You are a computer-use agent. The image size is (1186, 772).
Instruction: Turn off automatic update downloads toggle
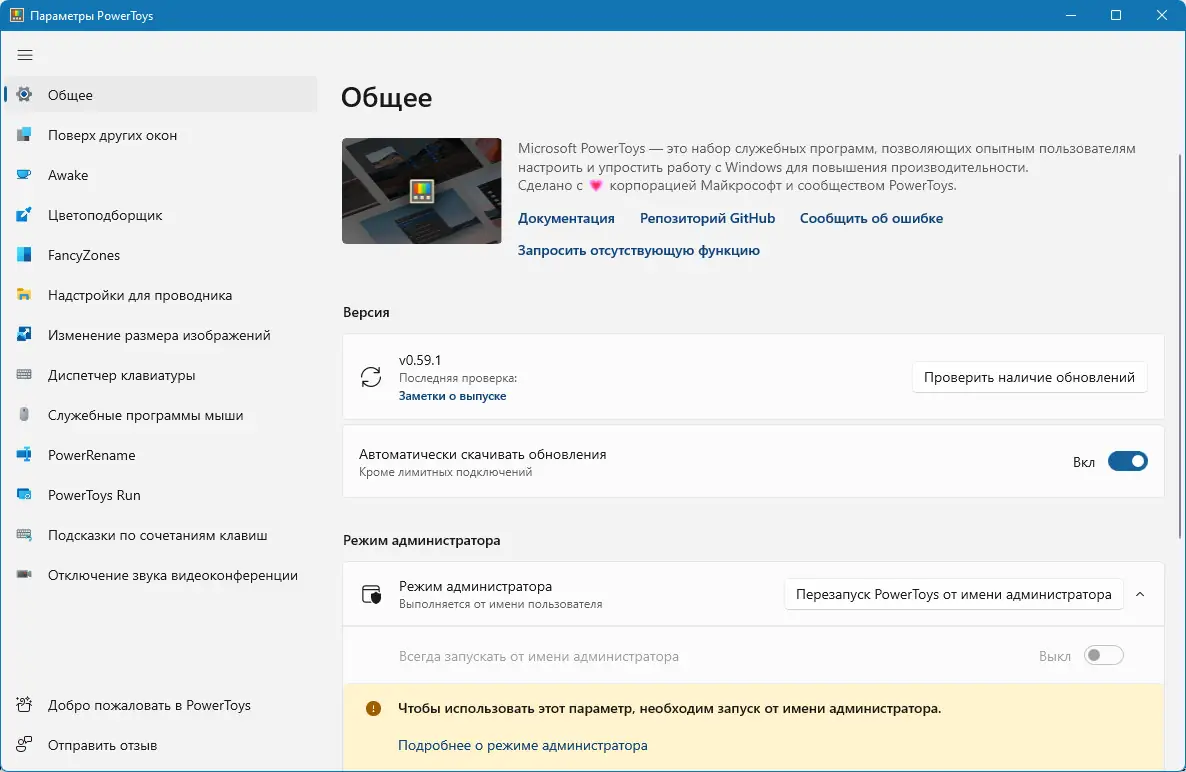point(1128,461)
